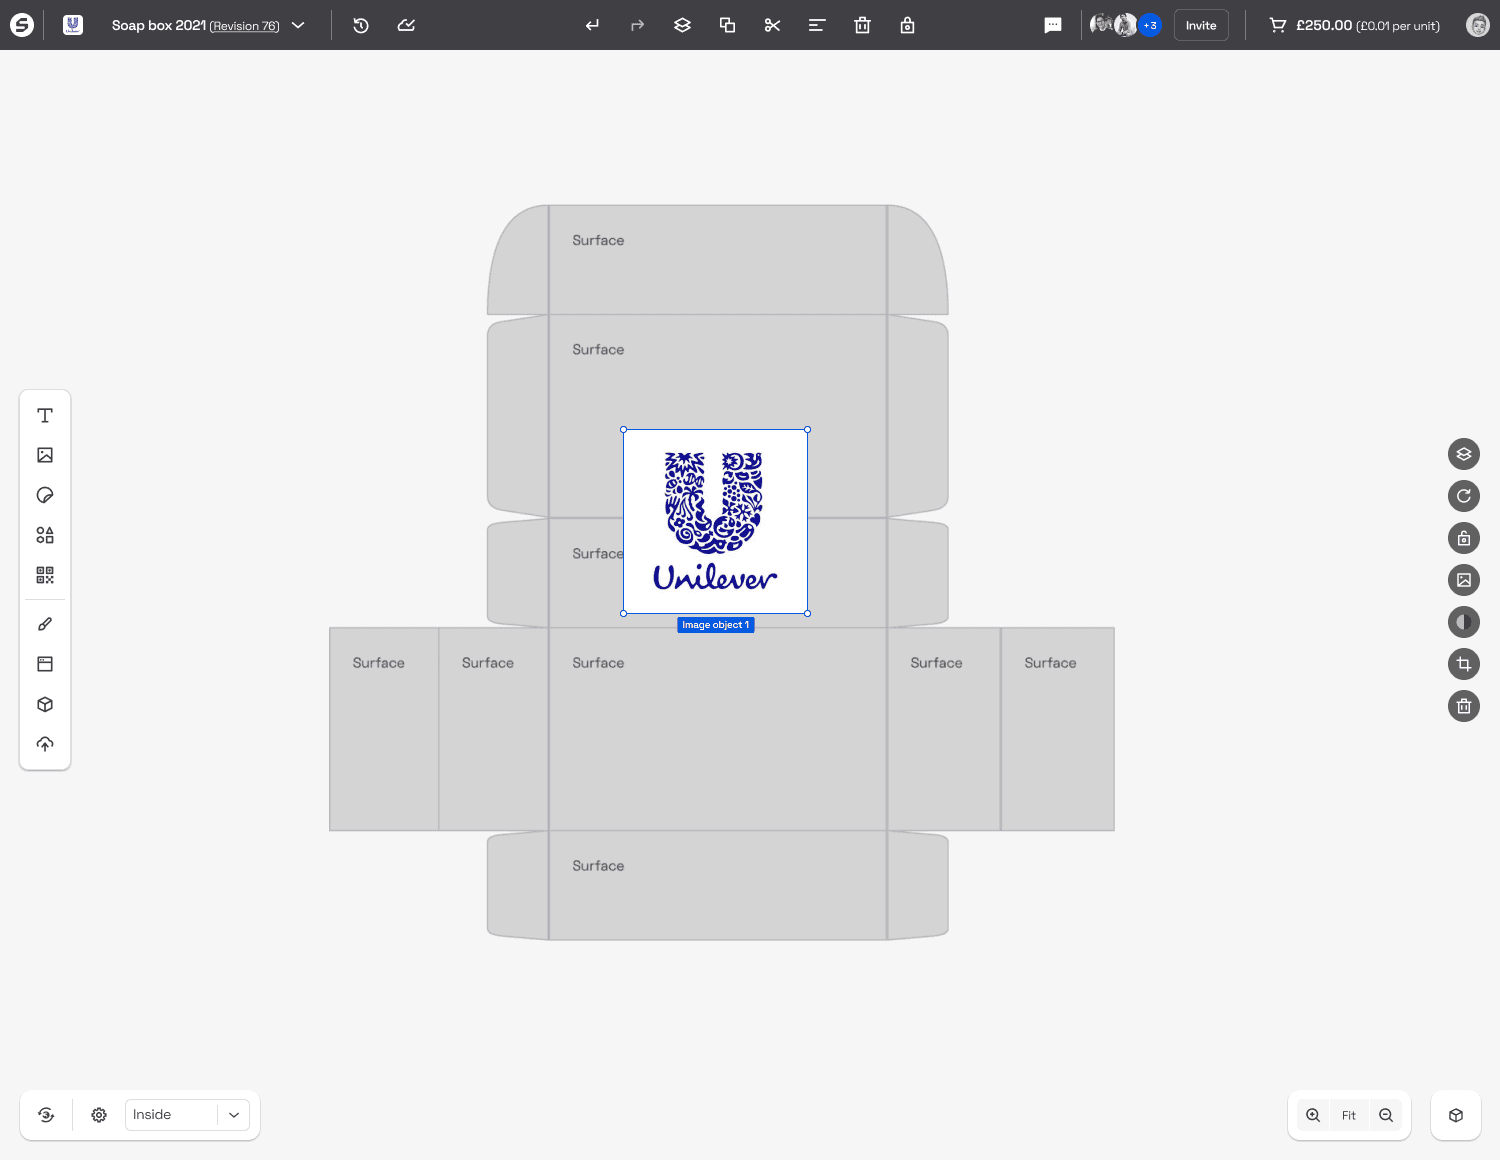Select the far-left Surface panel

pyautogui.click(x=384, y=729)
